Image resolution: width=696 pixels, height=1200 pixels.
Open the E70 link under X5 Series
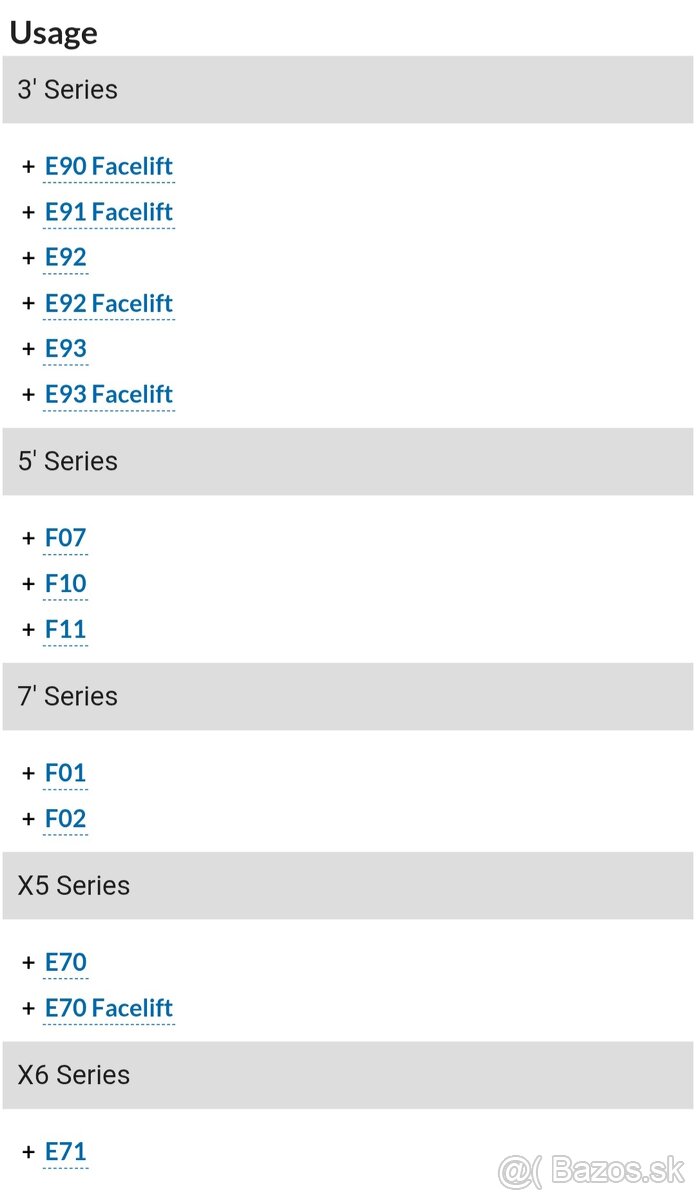click(66, 962)
